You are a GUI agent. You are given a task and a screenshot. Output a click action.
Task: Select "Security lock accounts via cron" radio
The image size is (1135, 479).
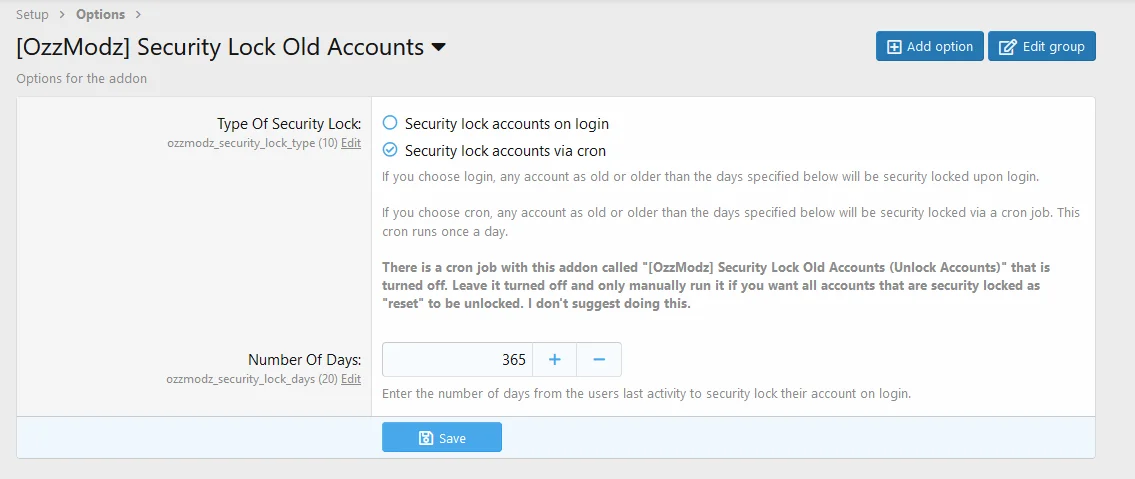(x=390, y=151)
